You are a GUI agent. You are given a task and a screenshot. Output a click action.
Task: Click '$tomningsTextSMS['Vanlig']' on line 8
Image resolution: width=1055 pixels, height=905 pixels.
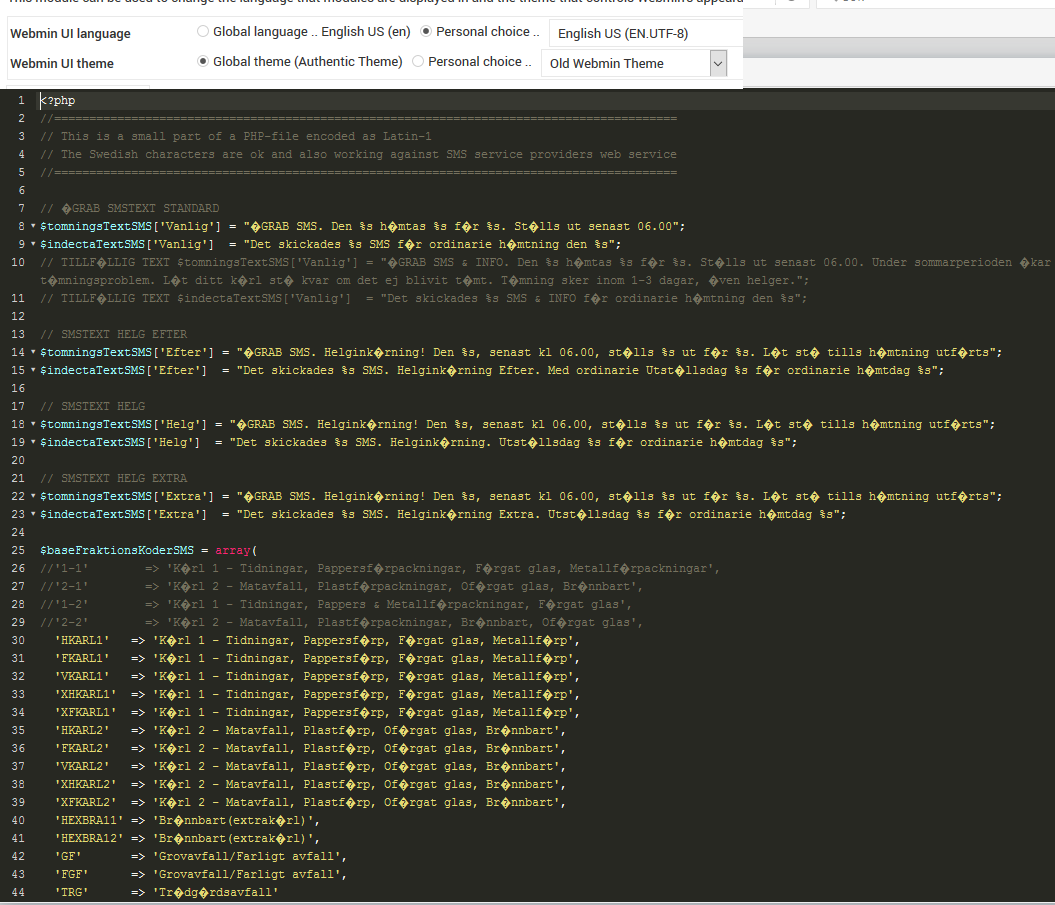tap(131, 226)
